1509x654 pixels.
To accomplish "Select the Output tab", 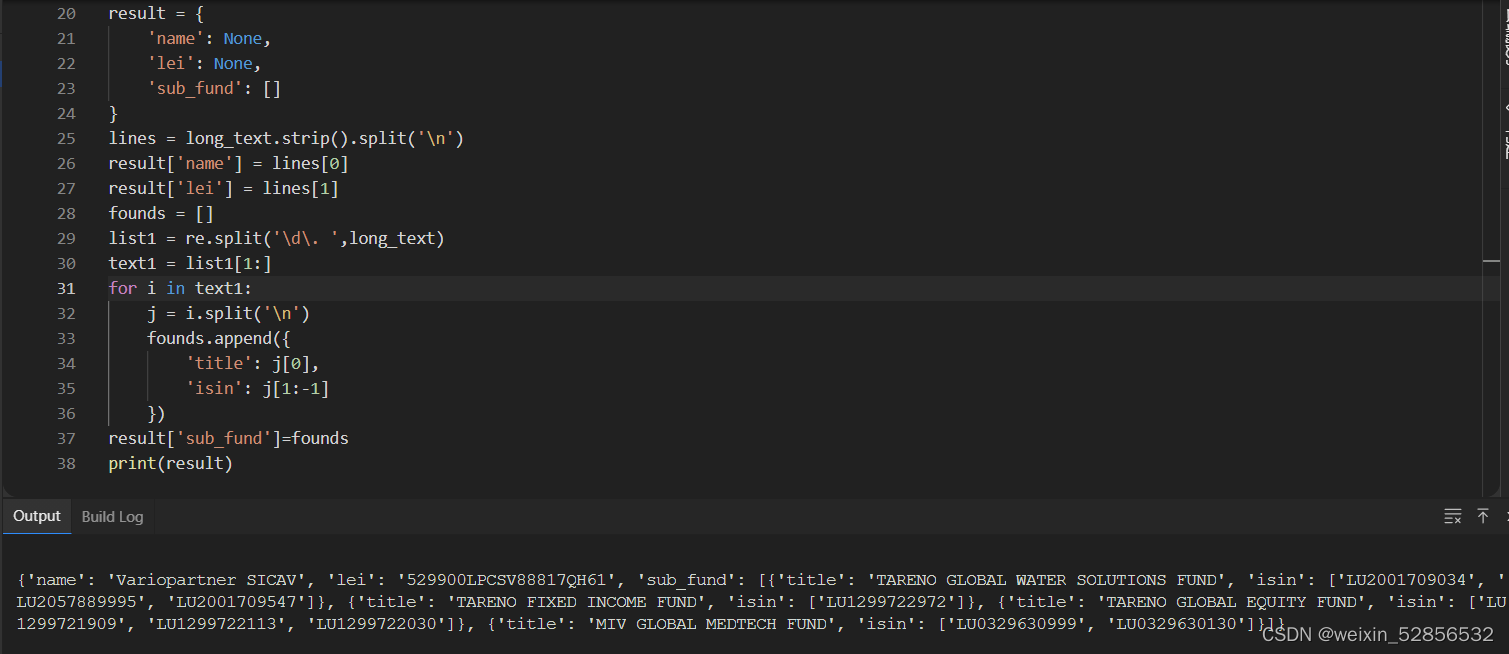I will [36, 515].
